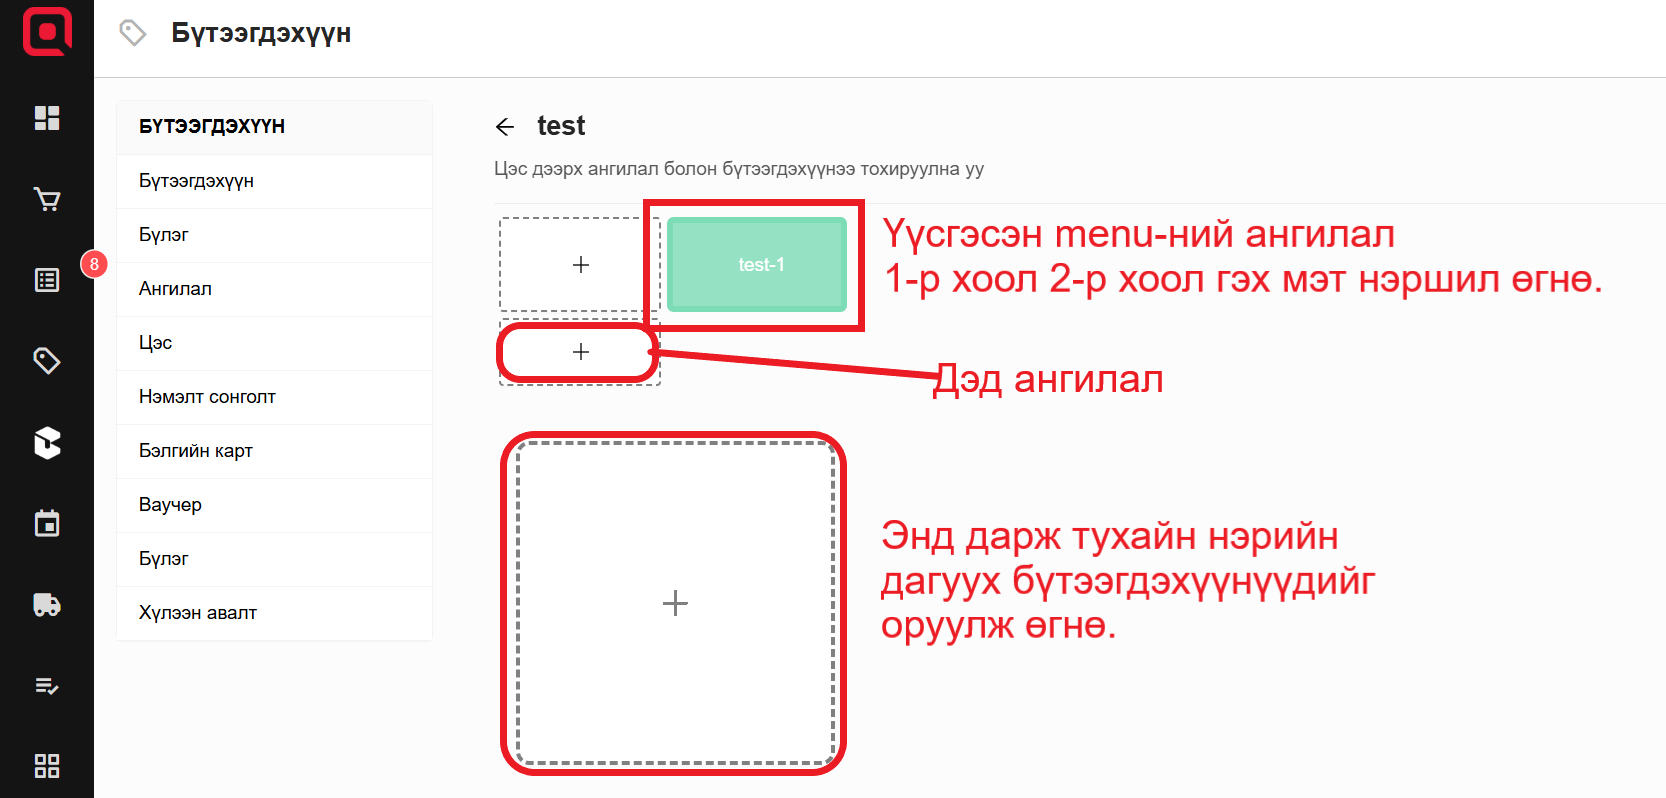
Task: Open the checklist sidebar icon
Action: click(47, 686)
